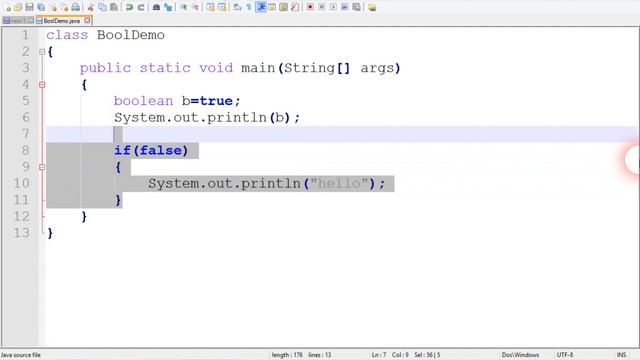Image resolution: width=640 pixels, height=360 pixels.
Task: Click the closing brace on line 12
Action: pos(84,216)
